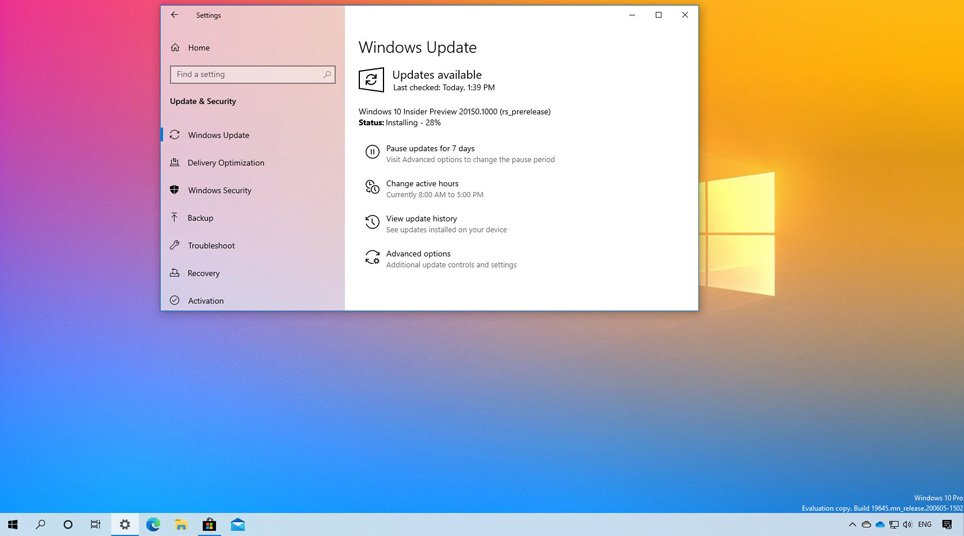The image size is (964, 536).
Task: Click the View update history icon
Action: click(372, 223)
